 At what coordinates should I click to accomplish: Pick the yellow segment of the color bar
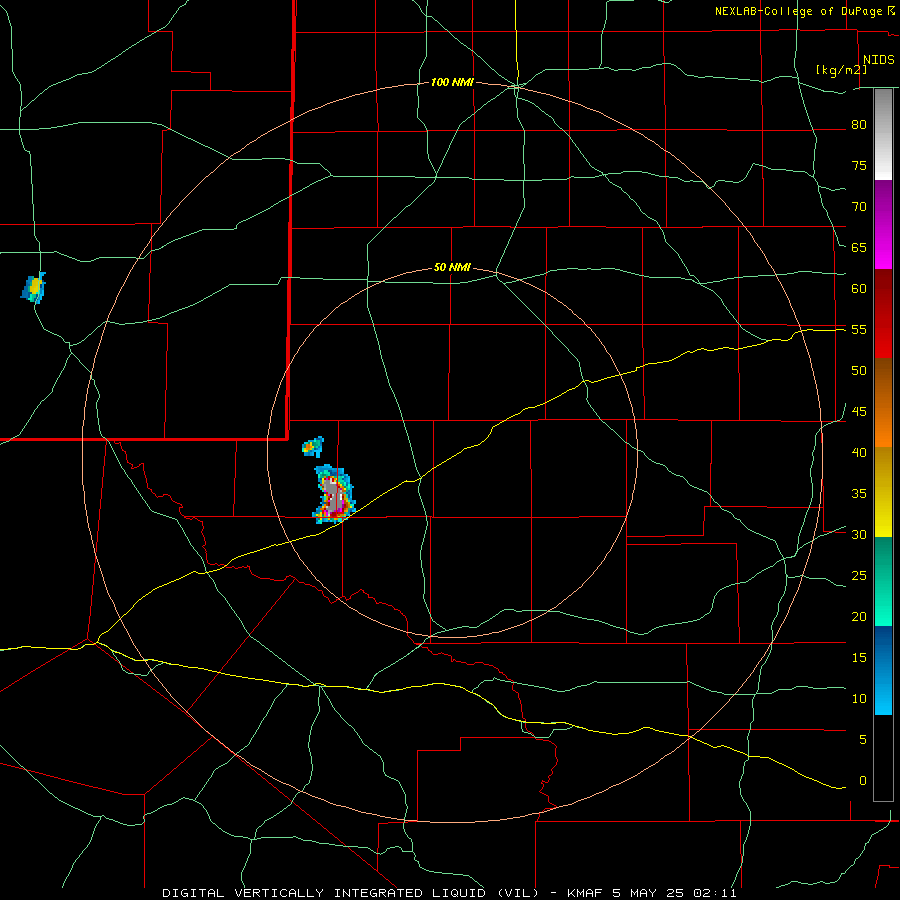(883, 492)
